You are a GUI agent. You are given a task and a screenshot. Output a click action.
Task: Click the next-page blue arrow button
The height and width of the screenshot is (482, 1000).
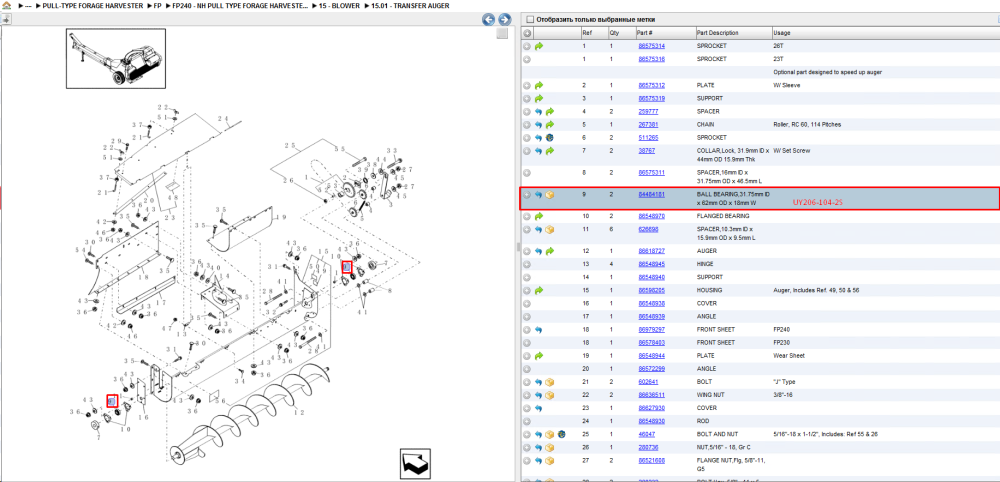[504, 20]
